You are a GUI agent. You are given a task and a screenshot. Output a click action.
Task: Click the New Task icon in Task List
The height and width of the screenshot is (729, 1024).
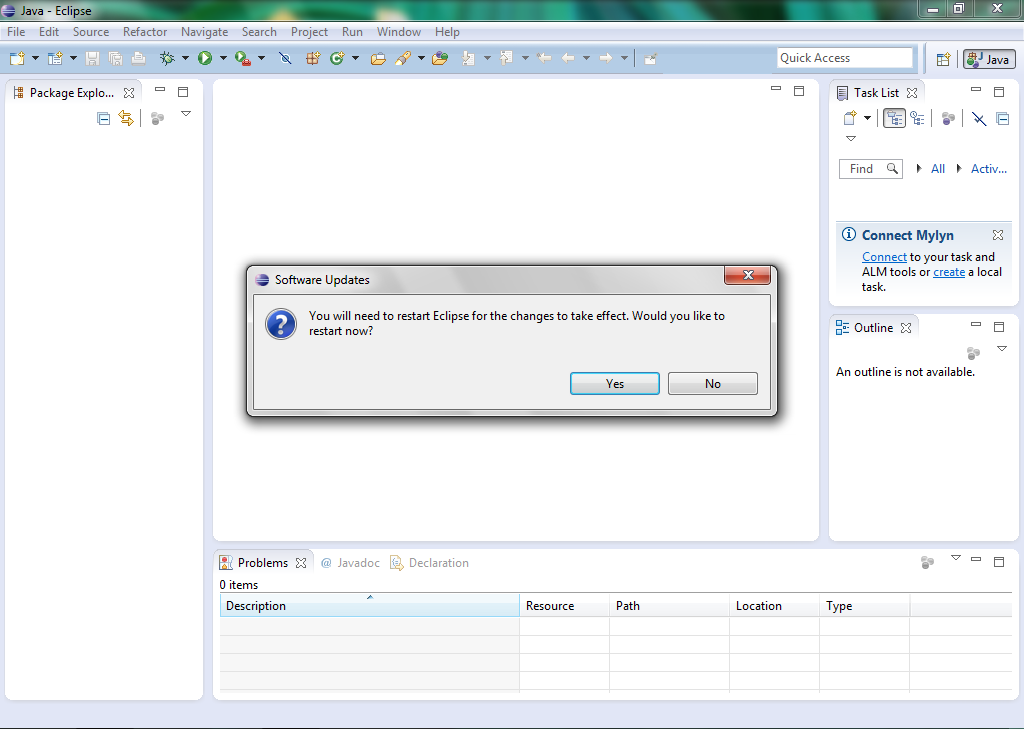coord(849,118)
